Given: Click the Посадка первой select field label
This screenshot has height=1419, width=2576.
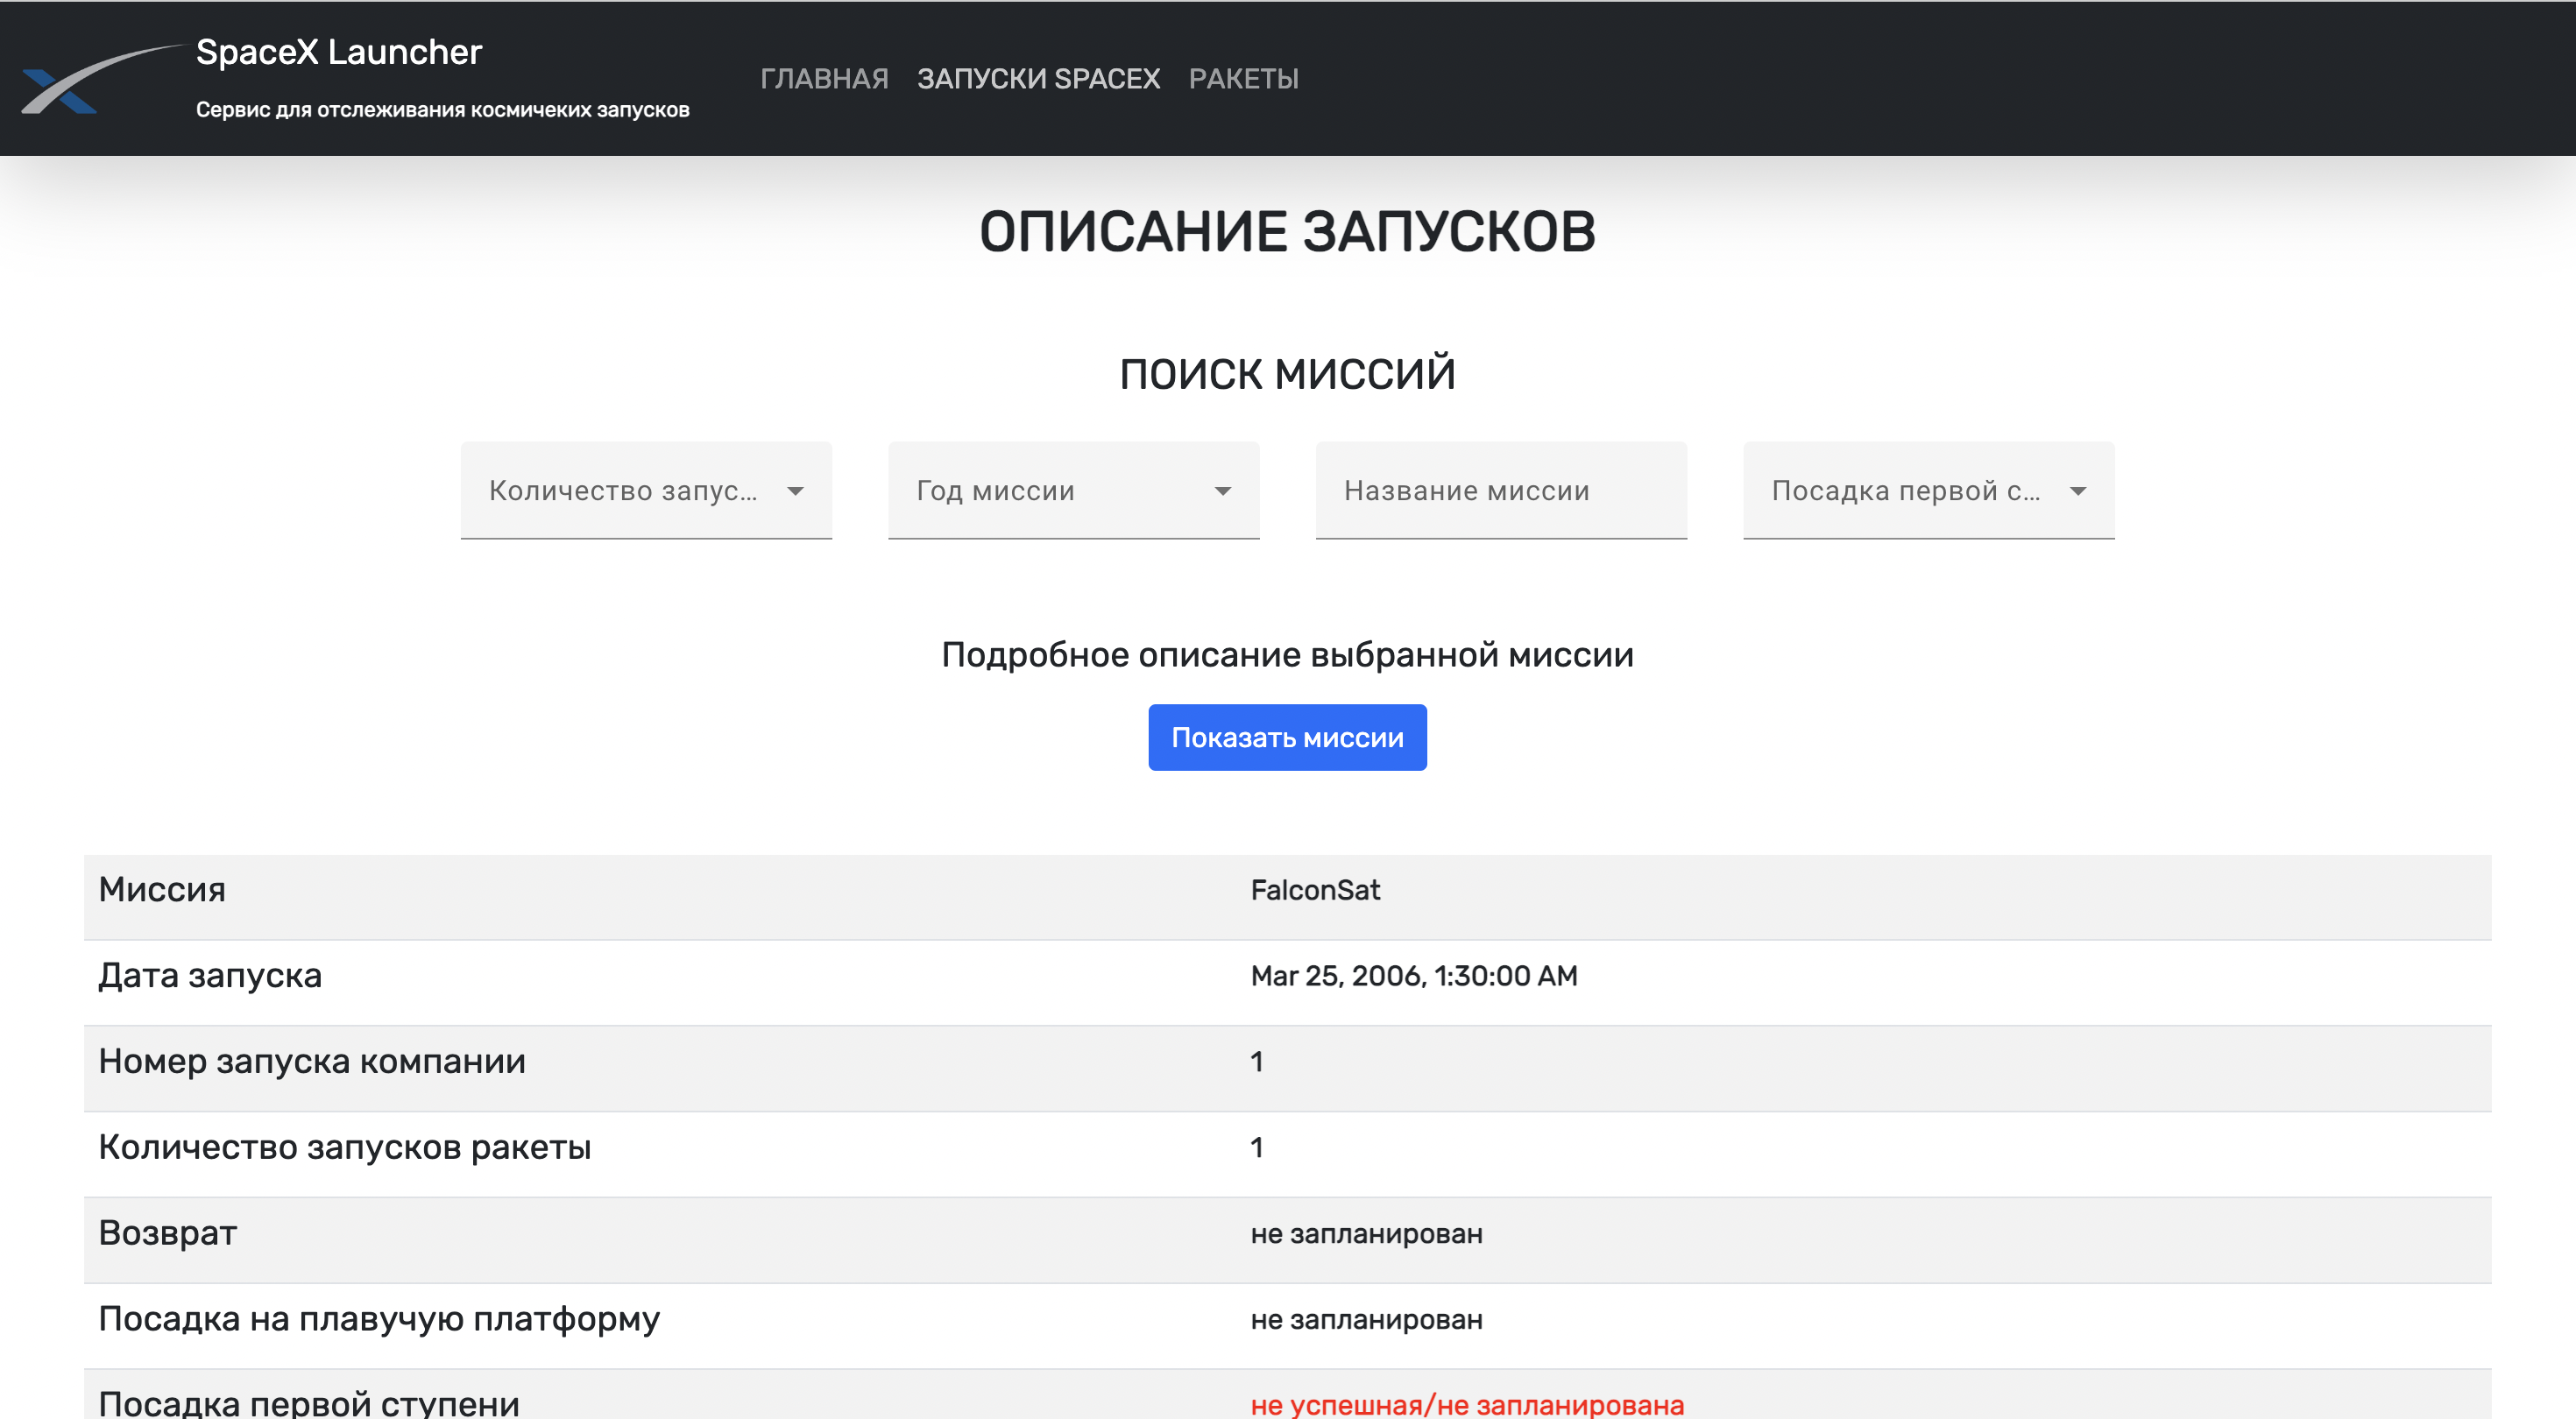Looking at the screenshot, I should pos(1904,491).
